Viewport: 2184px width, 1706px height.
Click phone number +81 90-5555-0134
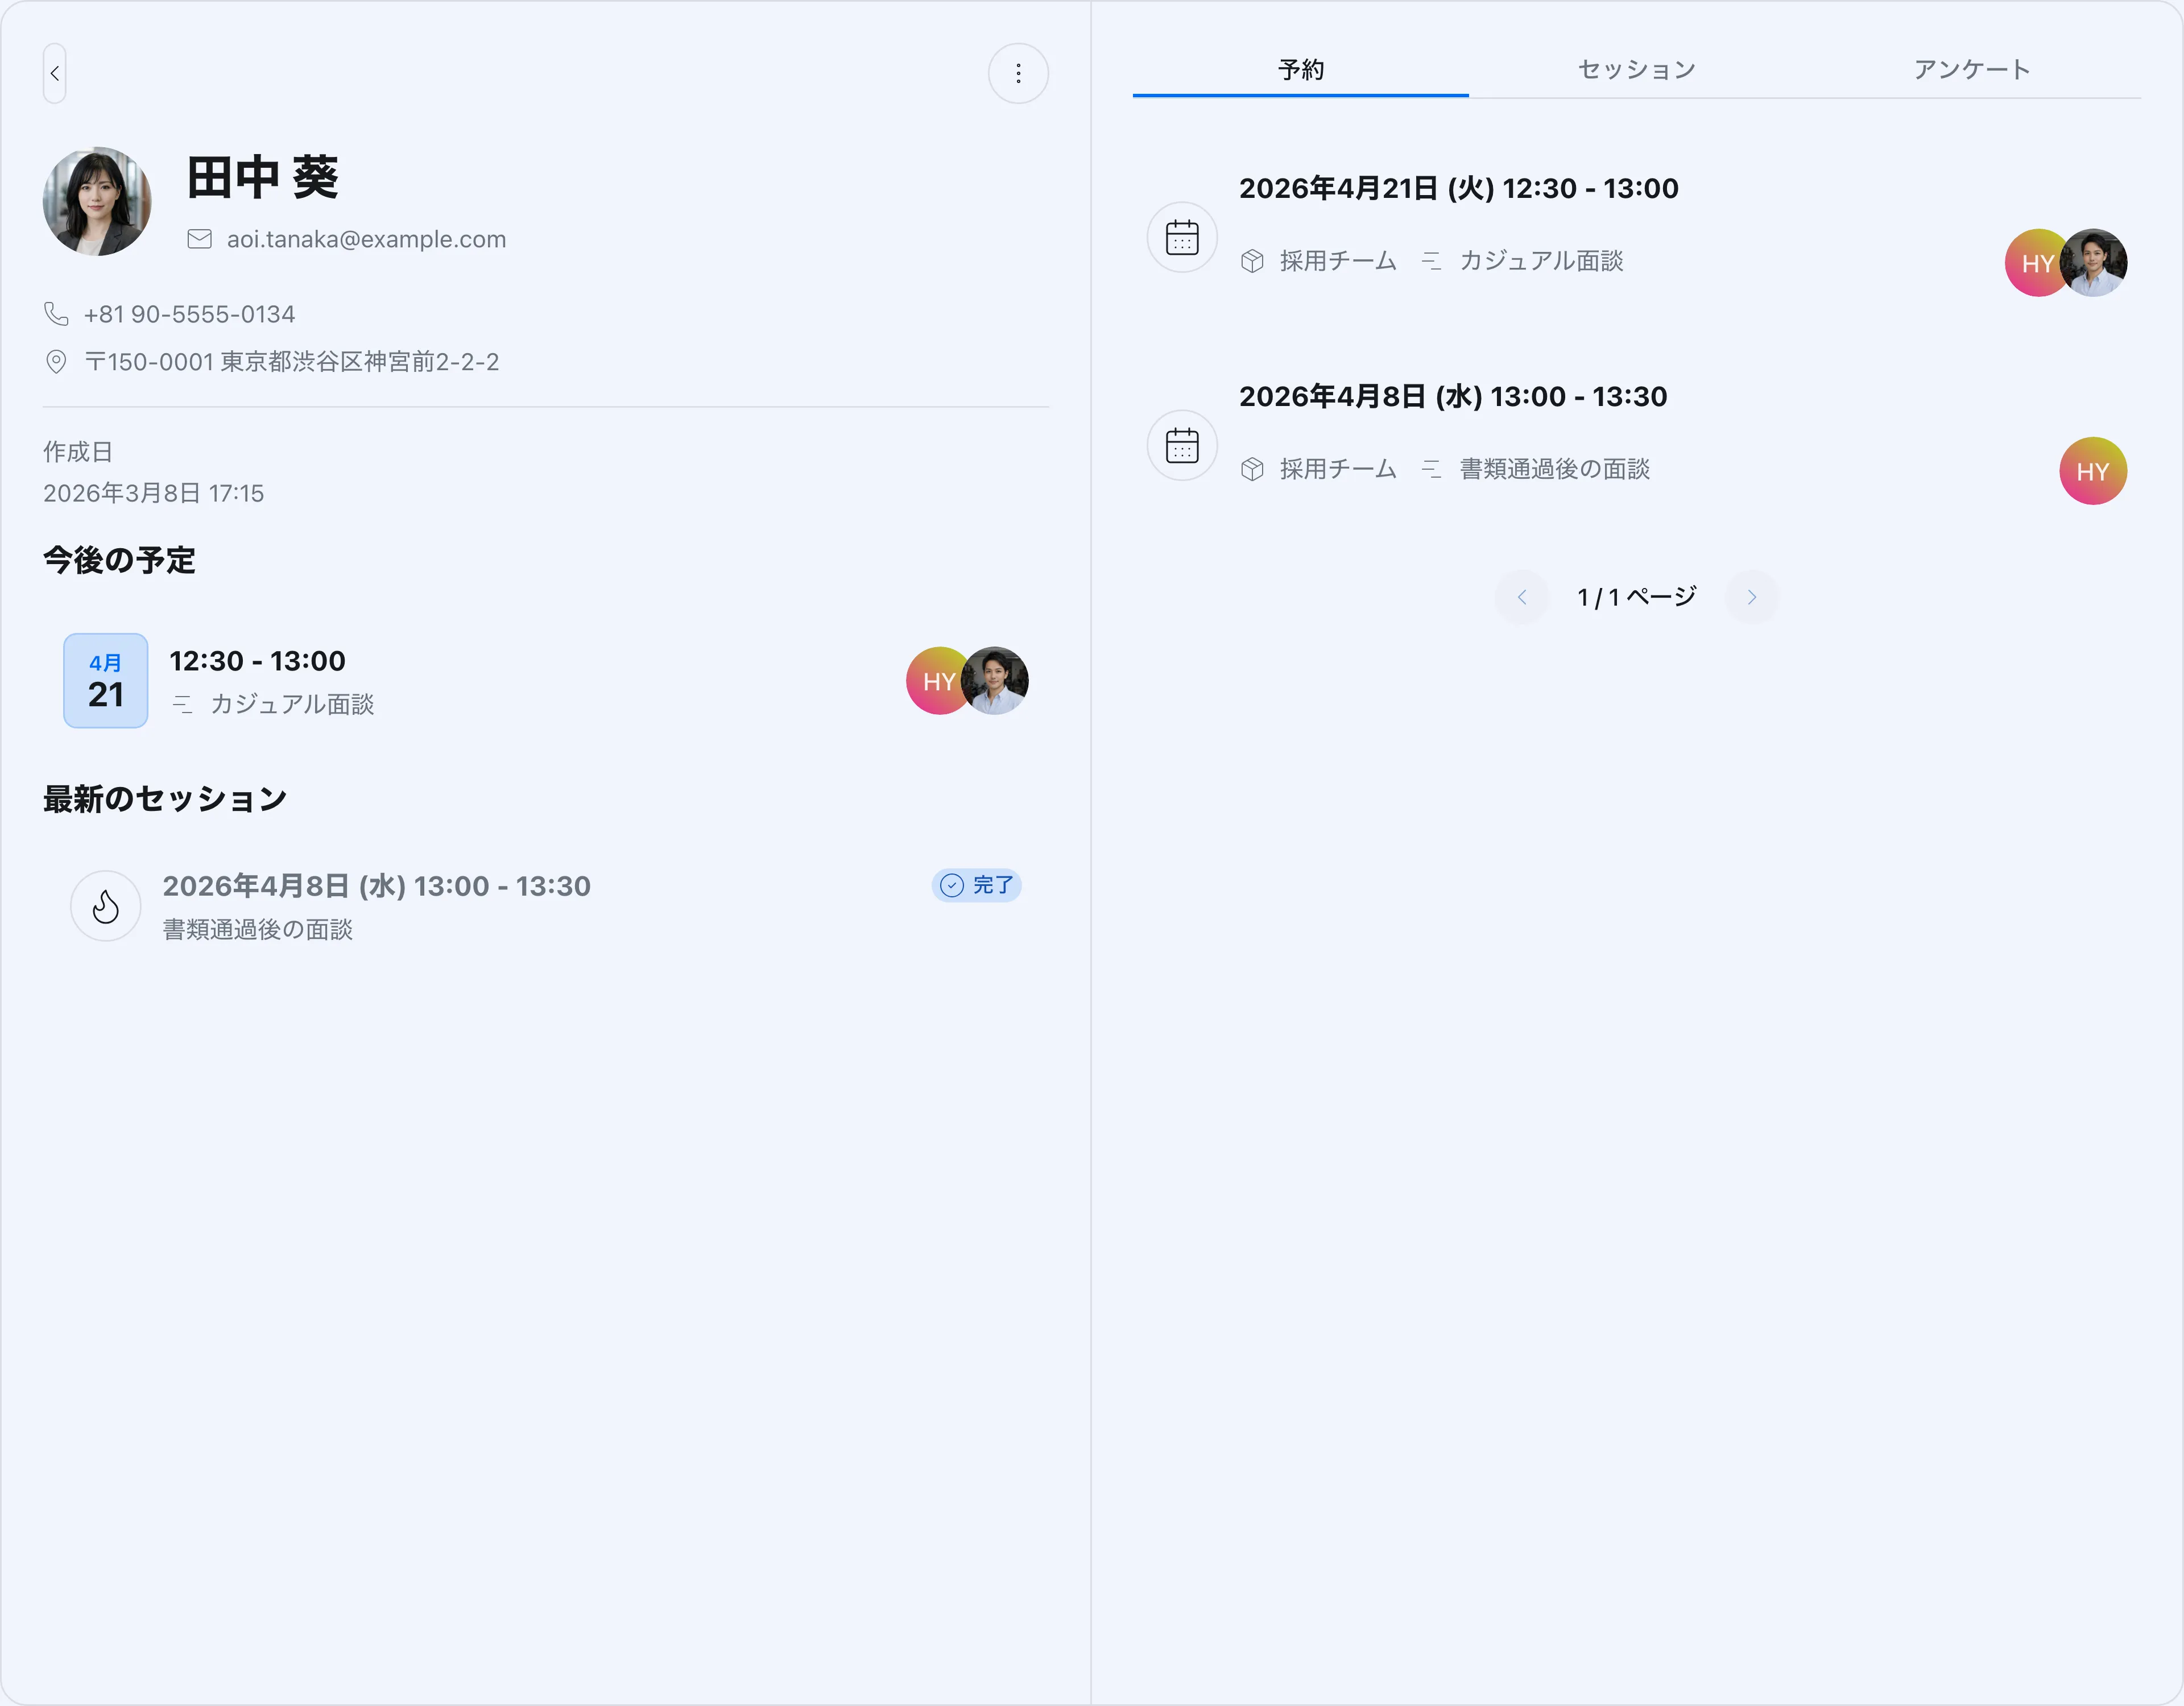189,314
